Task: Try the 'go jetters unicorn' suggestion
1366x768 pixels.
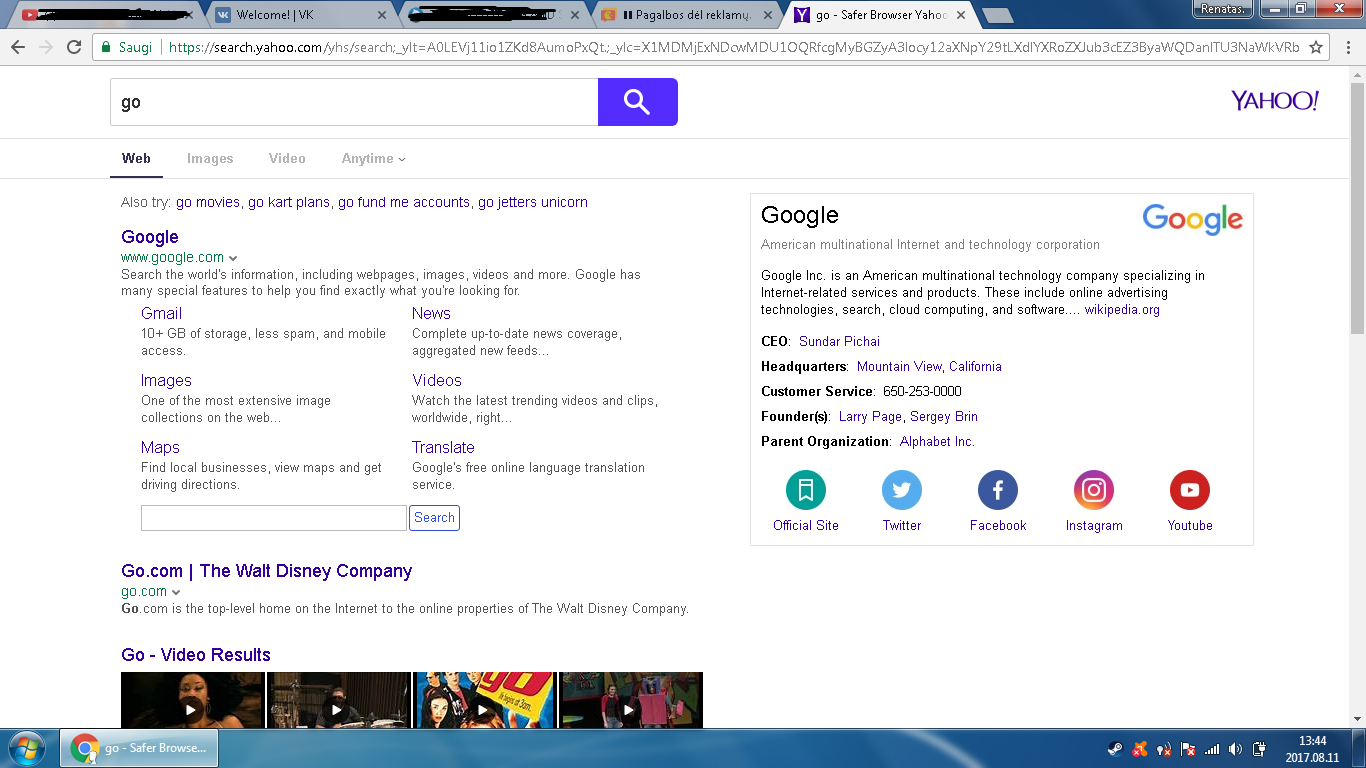Action: [533, 202]
